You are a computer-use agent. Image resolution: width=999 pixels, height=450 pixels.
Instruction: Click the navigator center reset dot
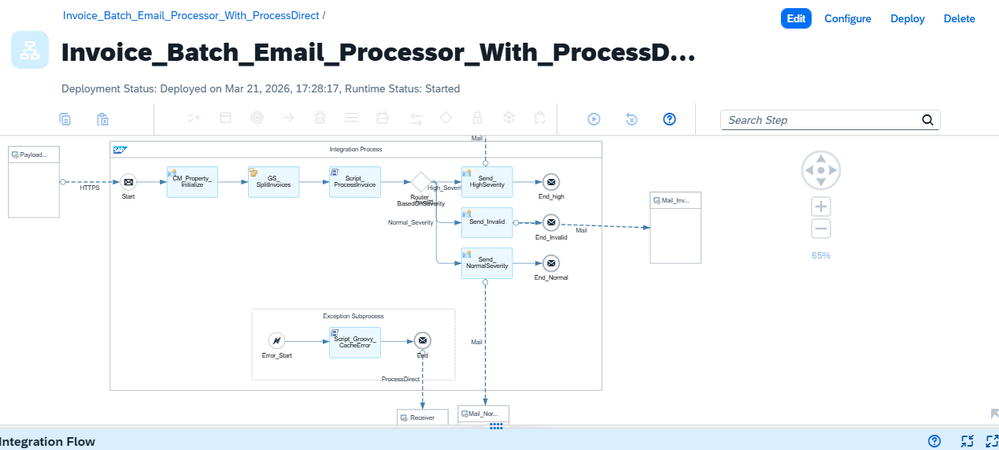point(821,170)
